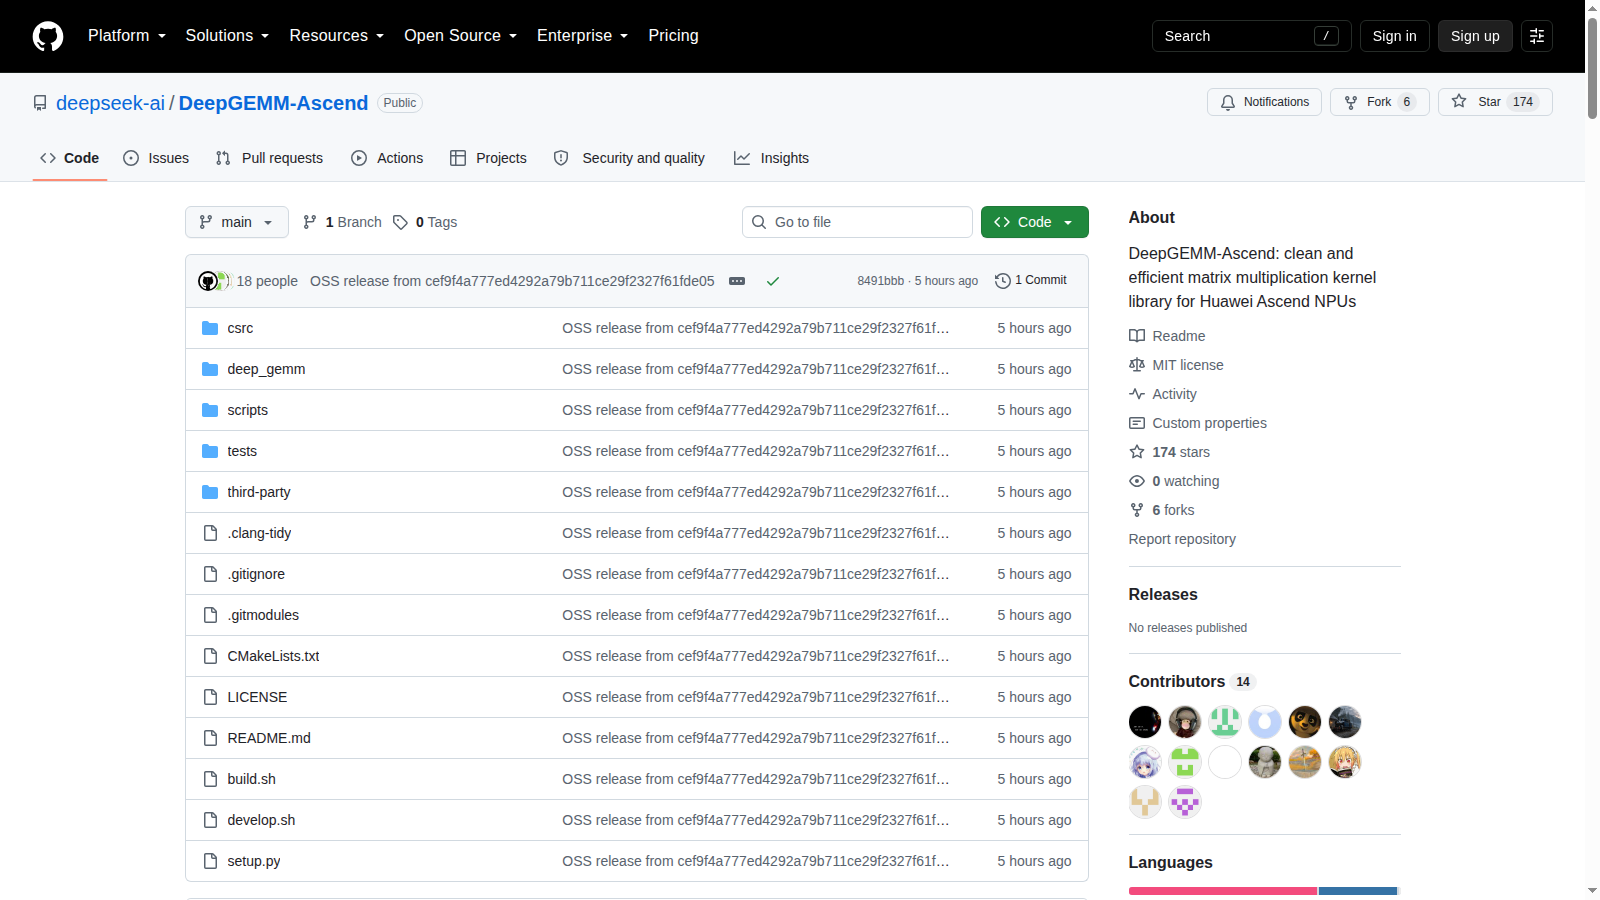
Task: Open the deepseek-ai owner link
Action: pyautogui.click(x=110, y=103)
